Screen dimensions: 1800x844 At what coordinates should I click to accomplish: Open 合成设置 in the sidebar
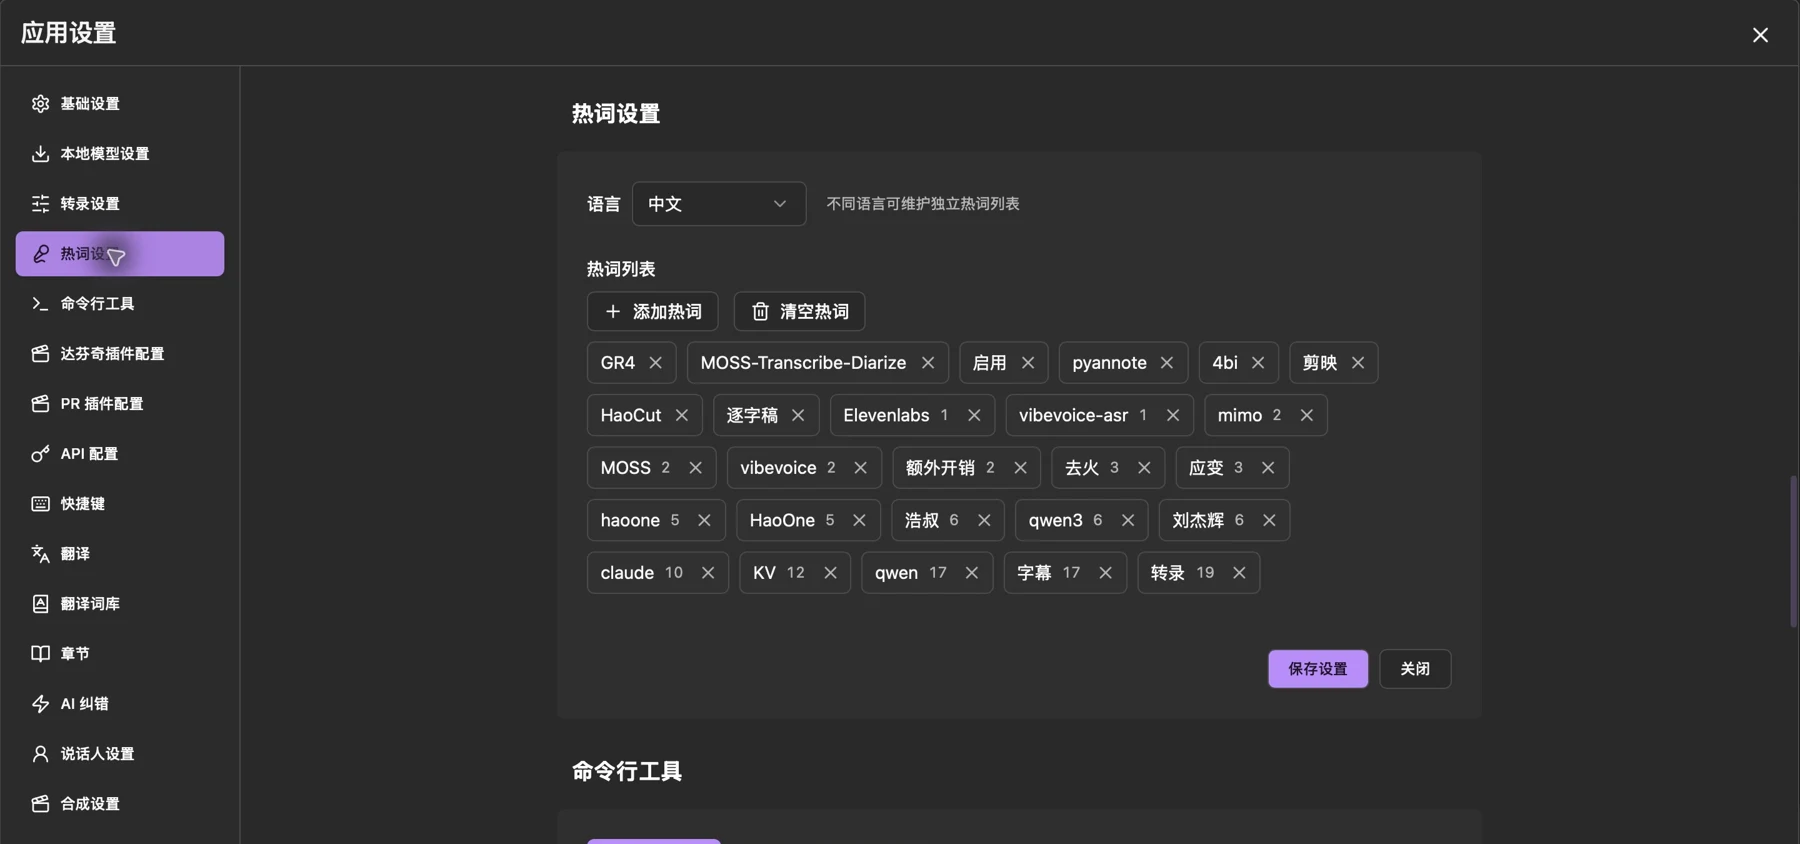point(120,804)
